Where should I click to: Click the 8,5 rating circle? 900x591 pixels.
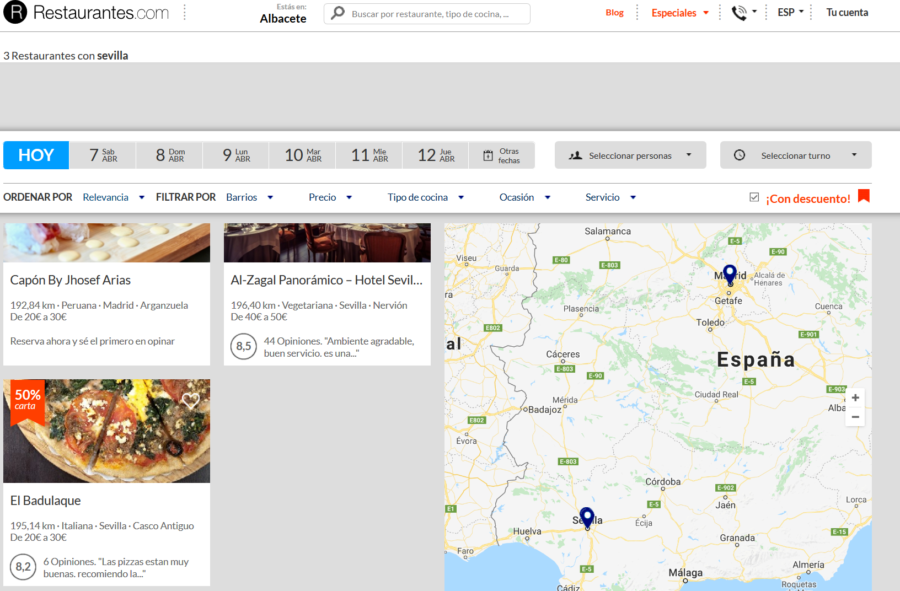coord(243,346)
